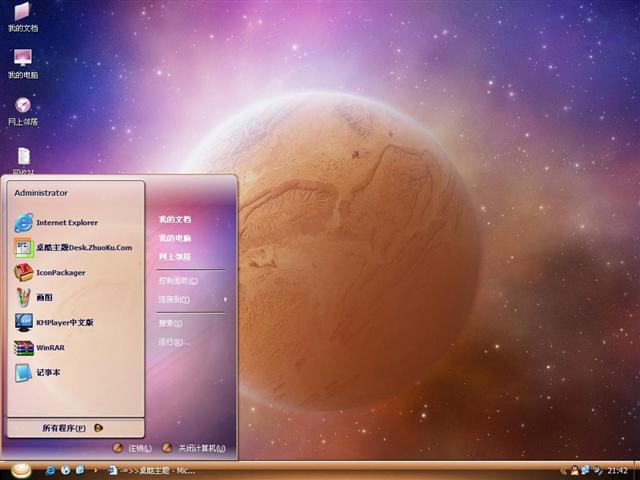Click the 关闭计算机(U) shutdown button
The width and height of the screenshot is (640, 480).
tap(194, 449)
